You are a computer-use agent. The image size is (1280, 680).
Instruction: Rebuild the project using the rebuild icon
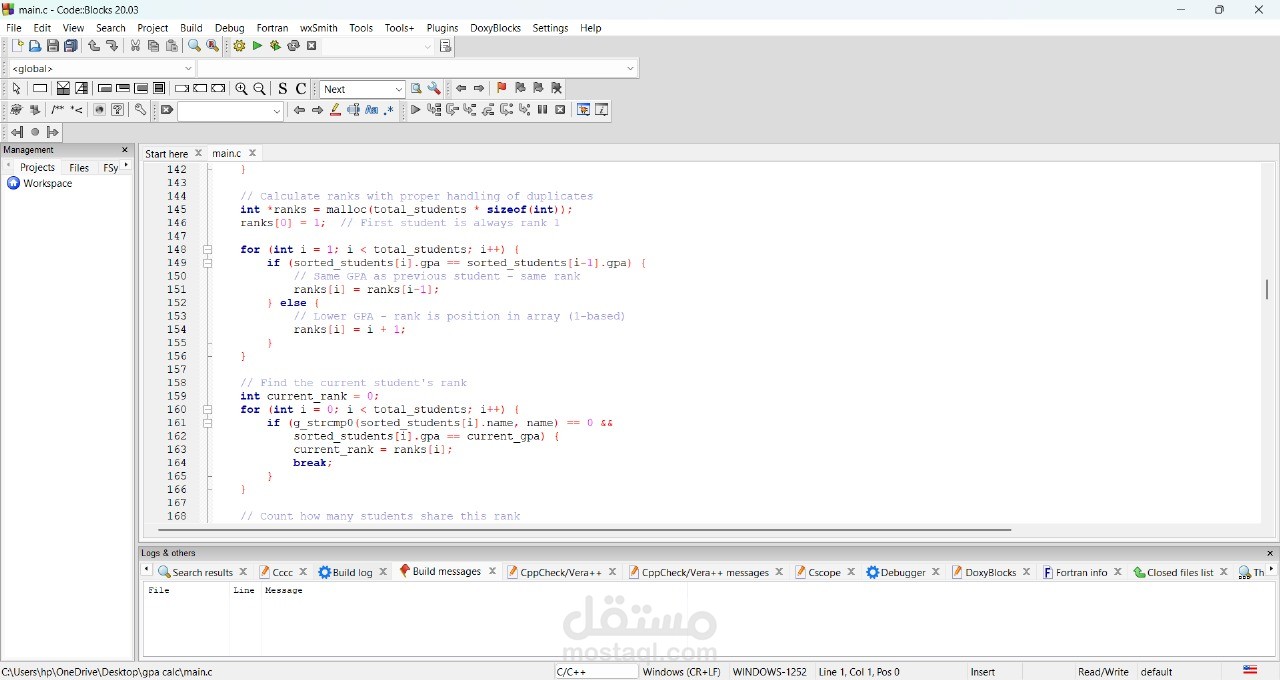point(293,46)
